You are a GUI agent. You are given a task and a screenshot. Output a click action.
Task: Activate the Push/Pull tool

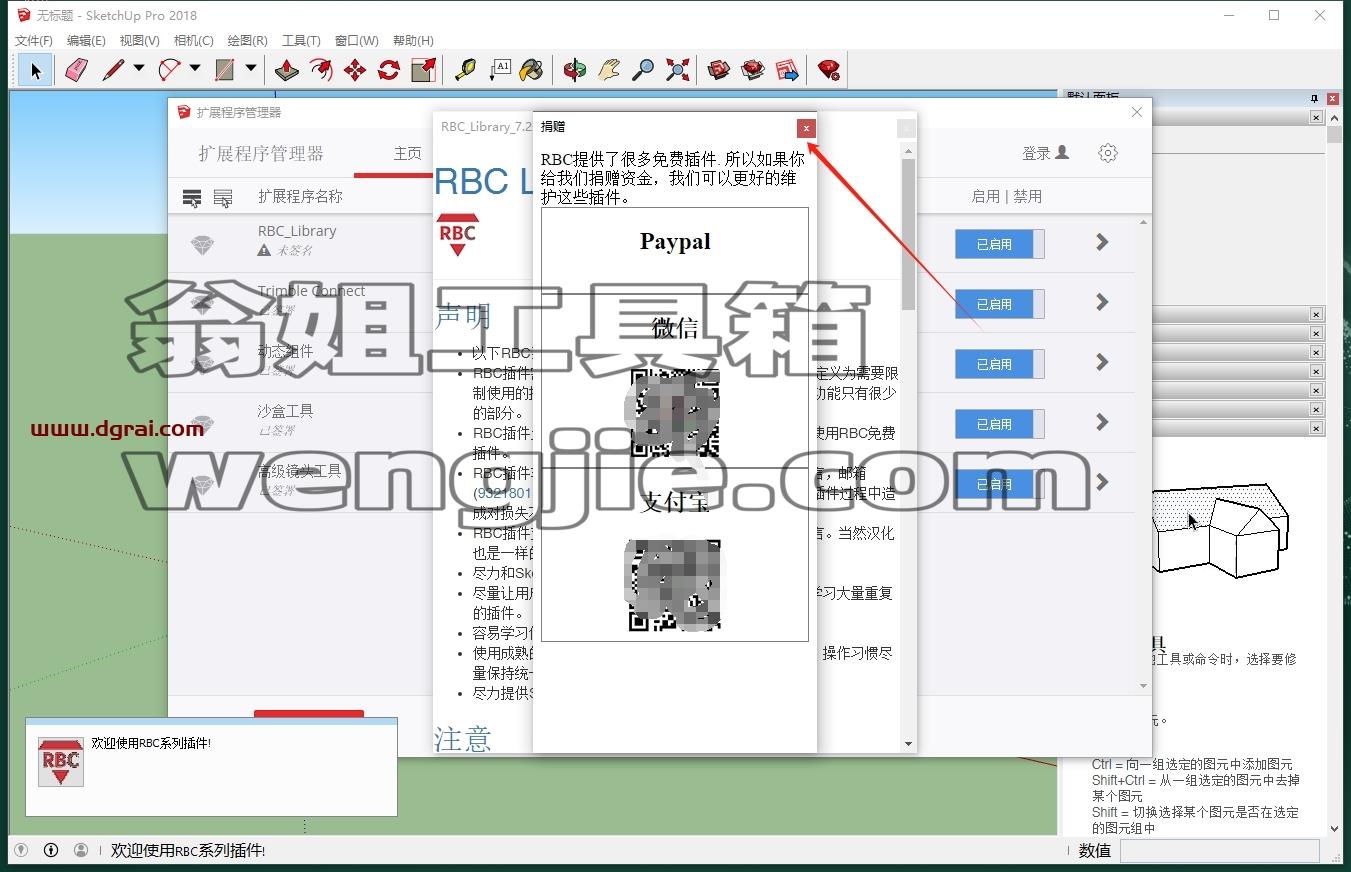coord(287,69)
